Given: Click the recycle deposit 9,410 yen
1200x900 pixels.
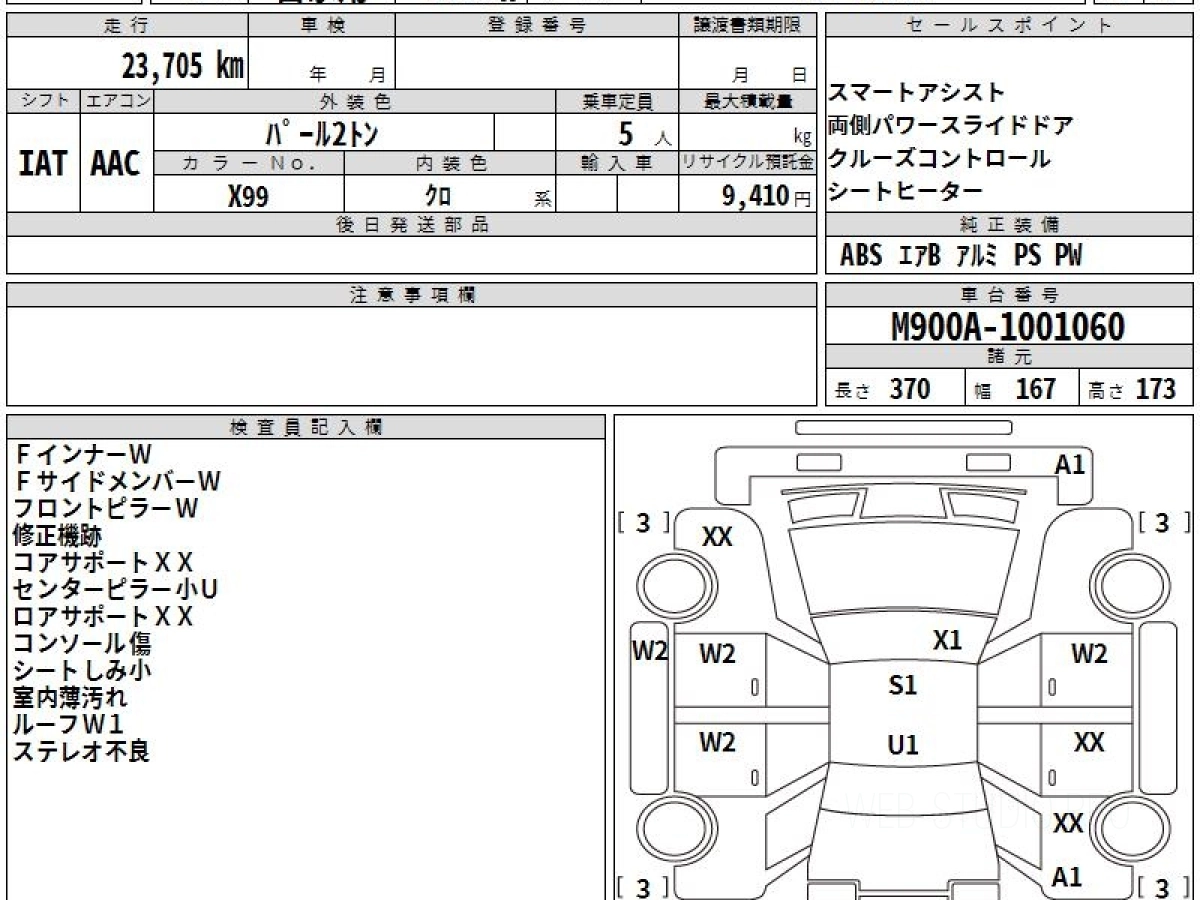Looking at the screenshot, I should [755, 196].
